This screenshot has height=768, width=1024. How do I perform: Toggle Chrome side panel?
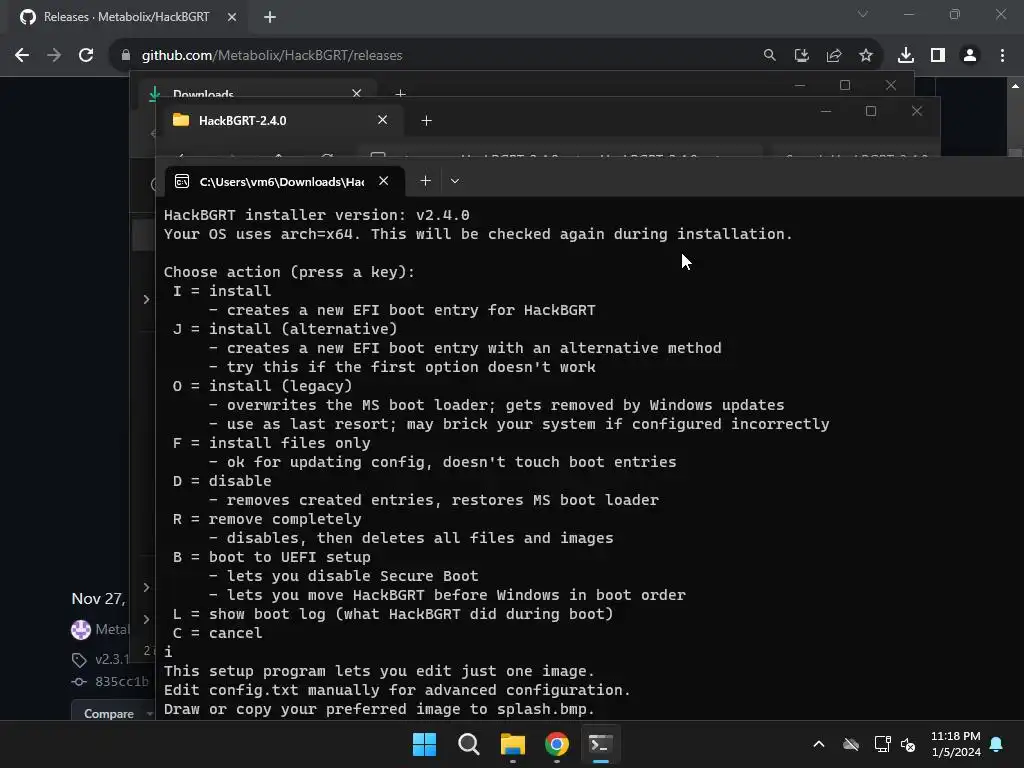click(x=938, y=56)
